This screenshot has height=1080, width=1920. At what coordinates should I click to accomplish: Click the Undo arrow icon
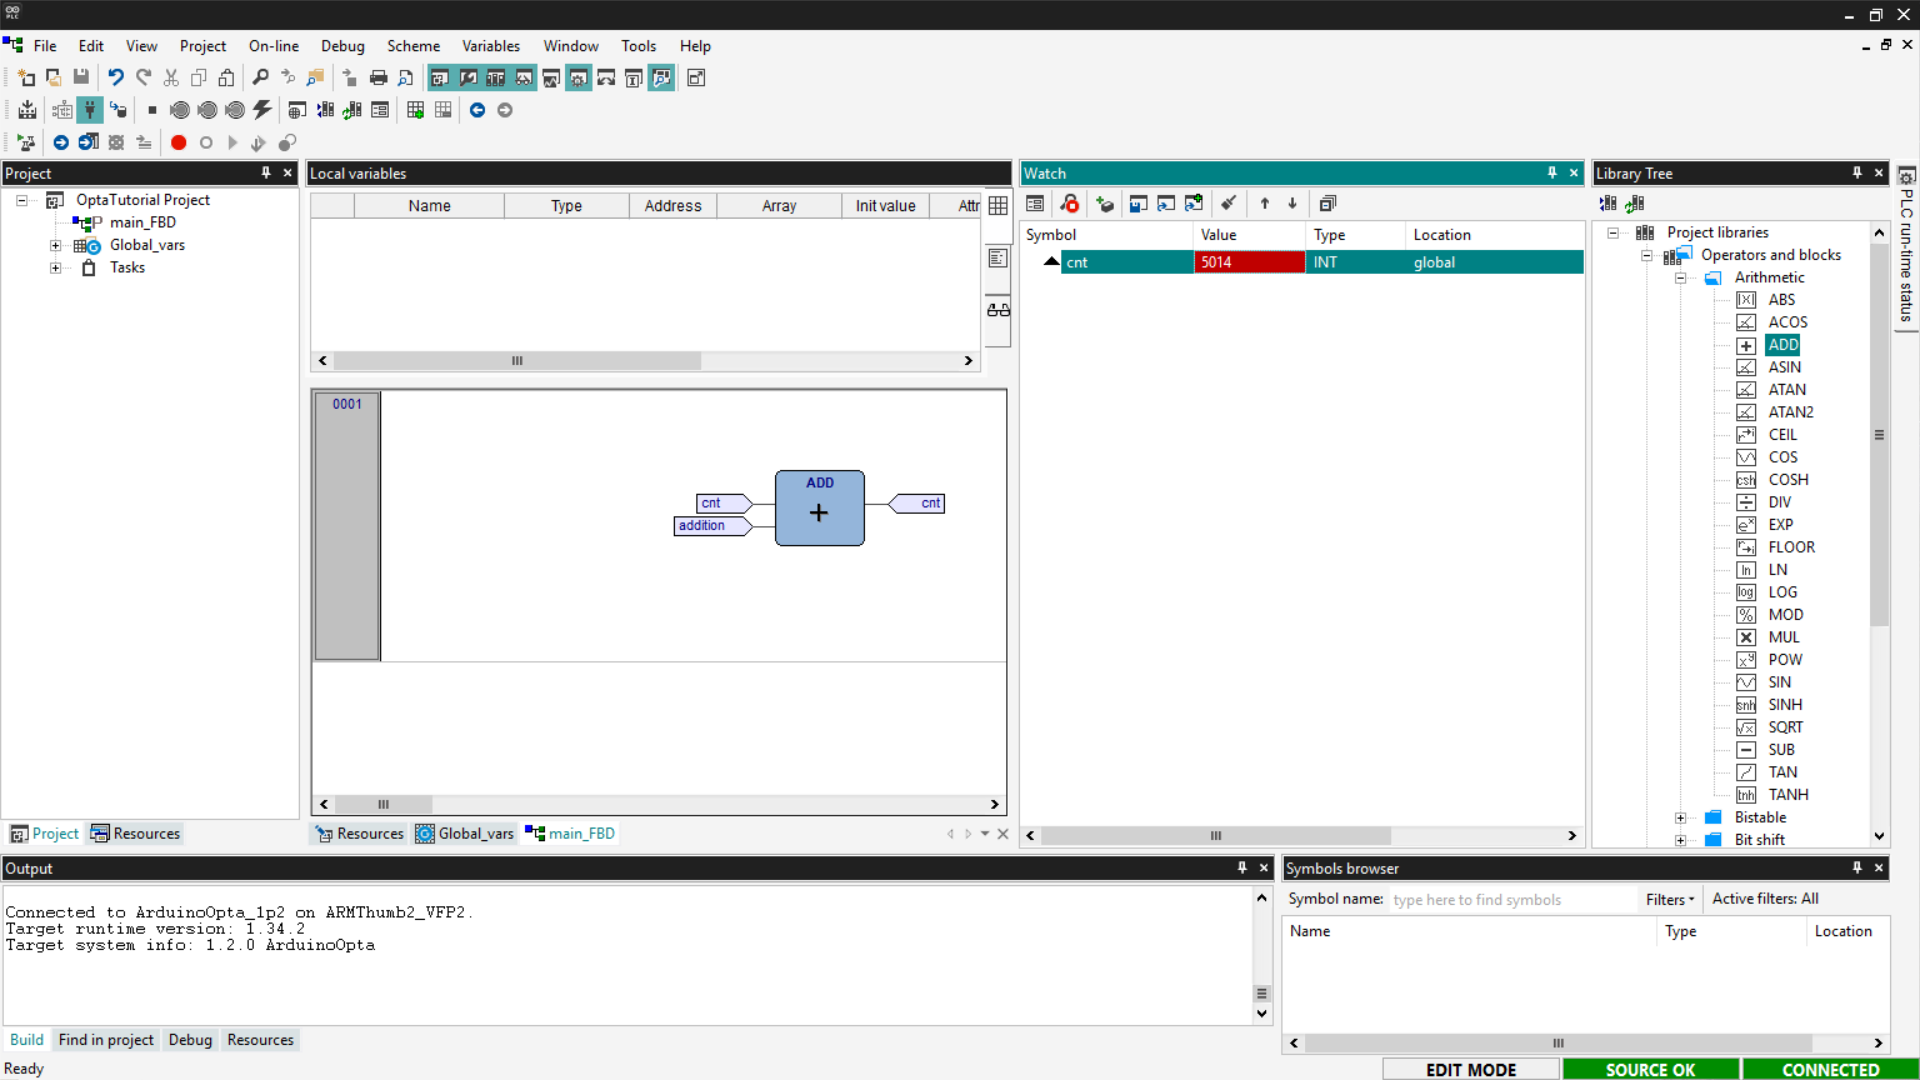click(116, 78)
